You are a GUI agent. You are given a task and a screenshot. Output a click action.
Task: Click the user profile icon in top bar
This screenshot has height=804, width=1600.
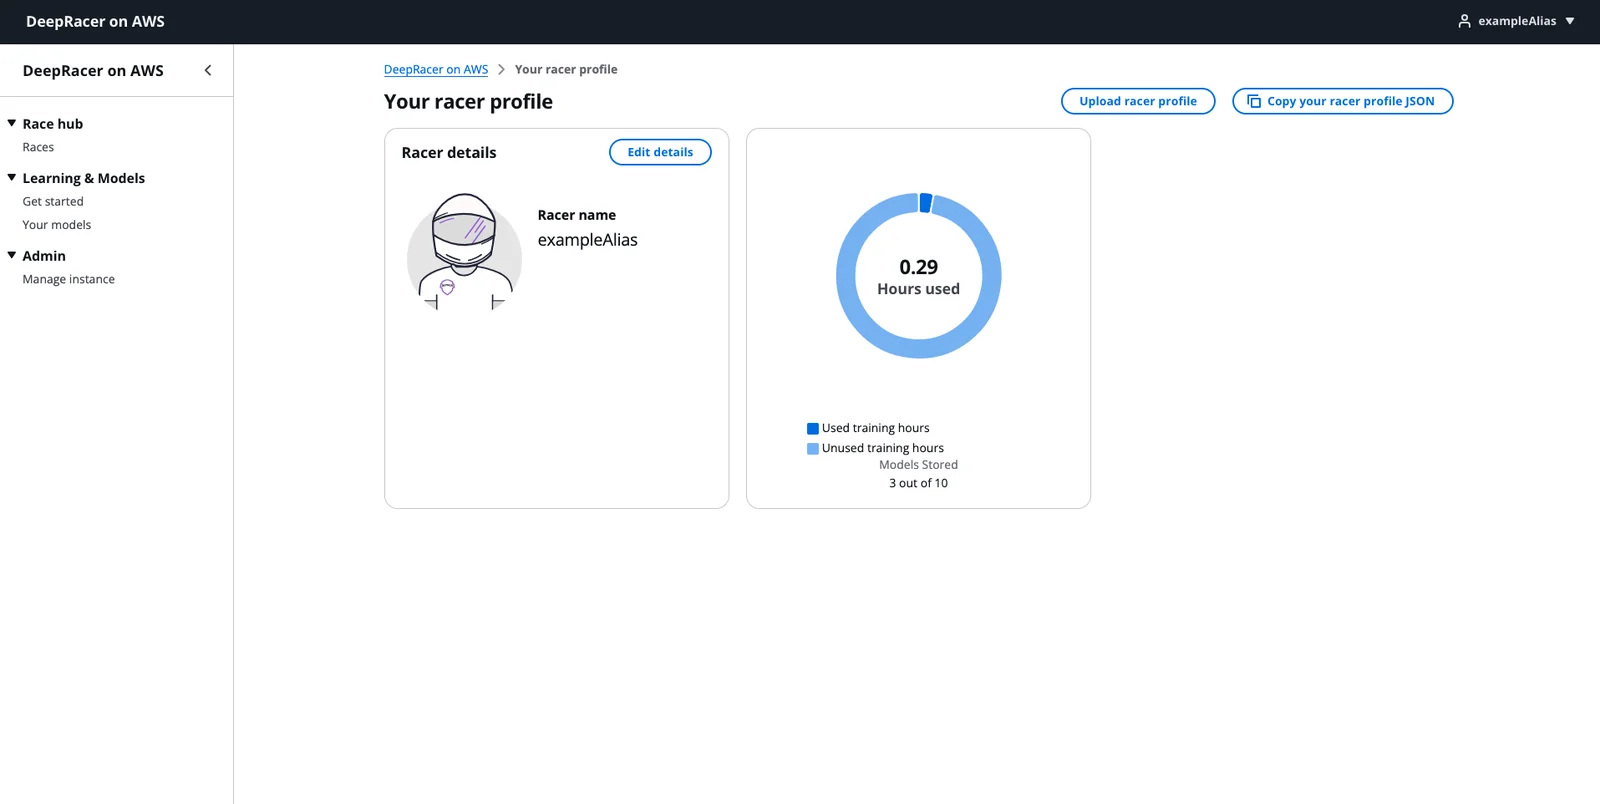pyautogui.click(x=1464, y=21)
